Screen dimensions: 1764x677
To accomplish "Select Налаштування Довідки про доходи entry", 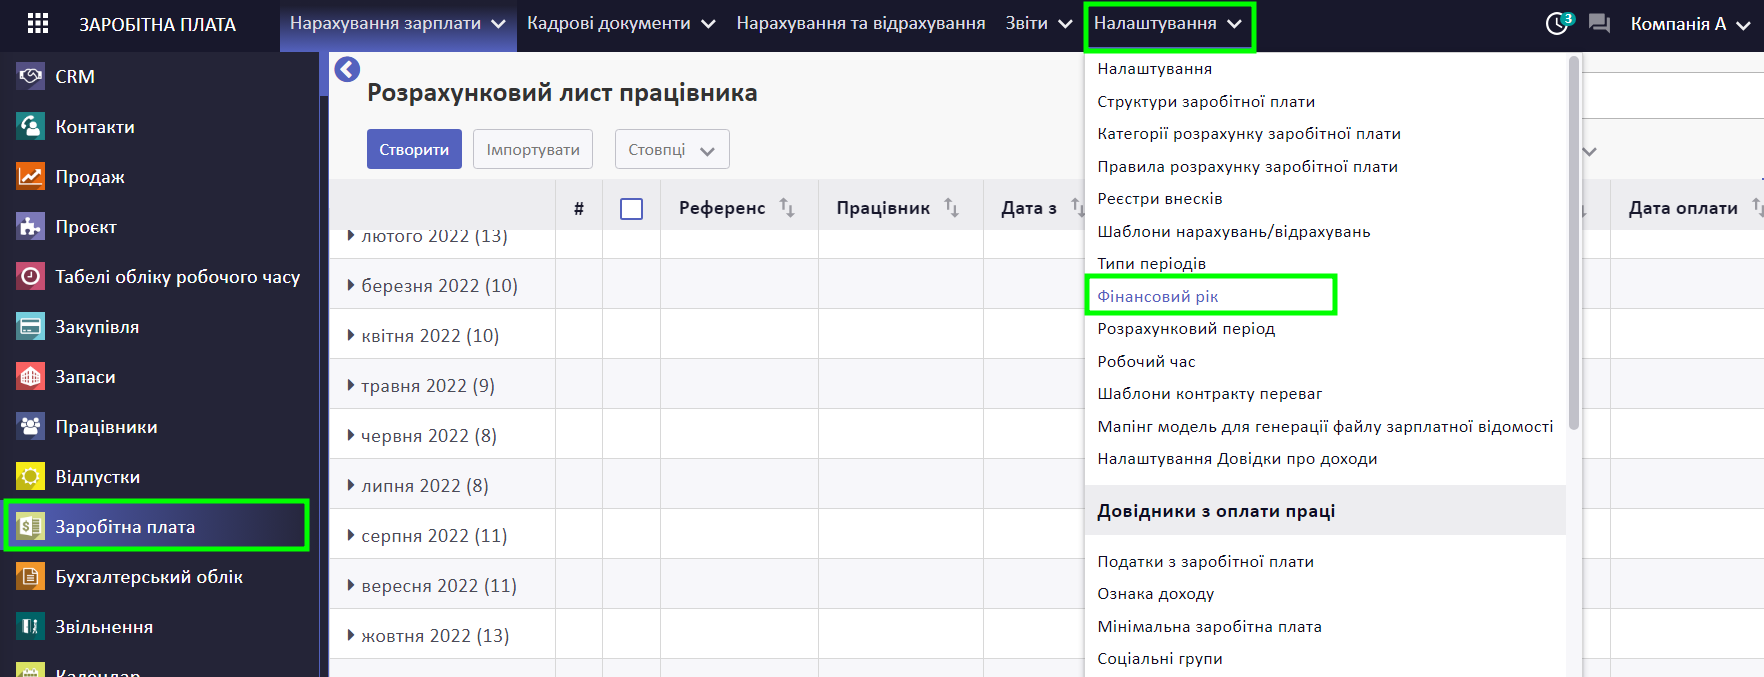I will click(1237, 459).
